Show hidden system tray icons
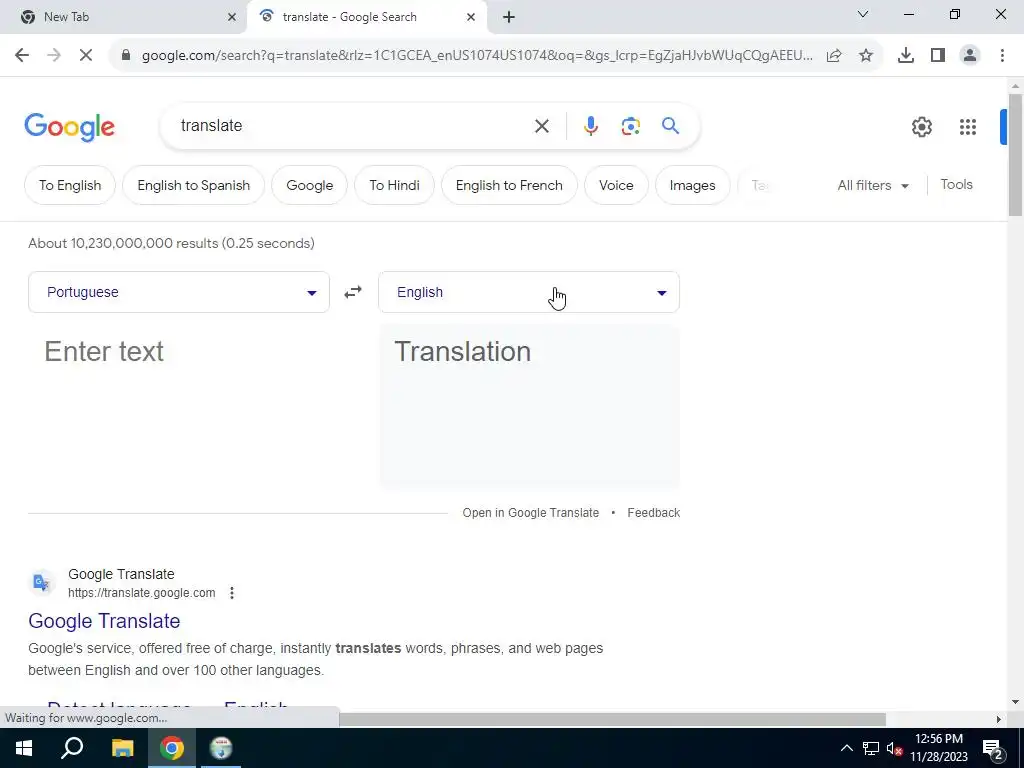 846,748
